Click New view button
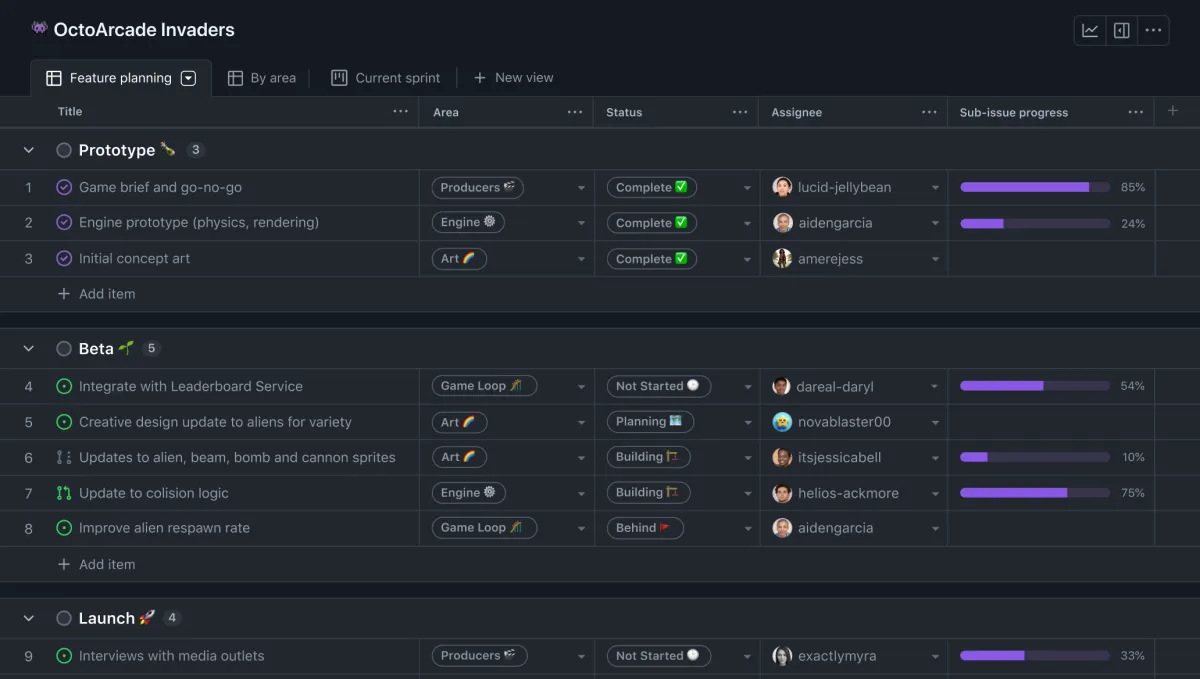The width and height of the screenshot is (1200, 679). pyautogui.click(x=513, y=78)
